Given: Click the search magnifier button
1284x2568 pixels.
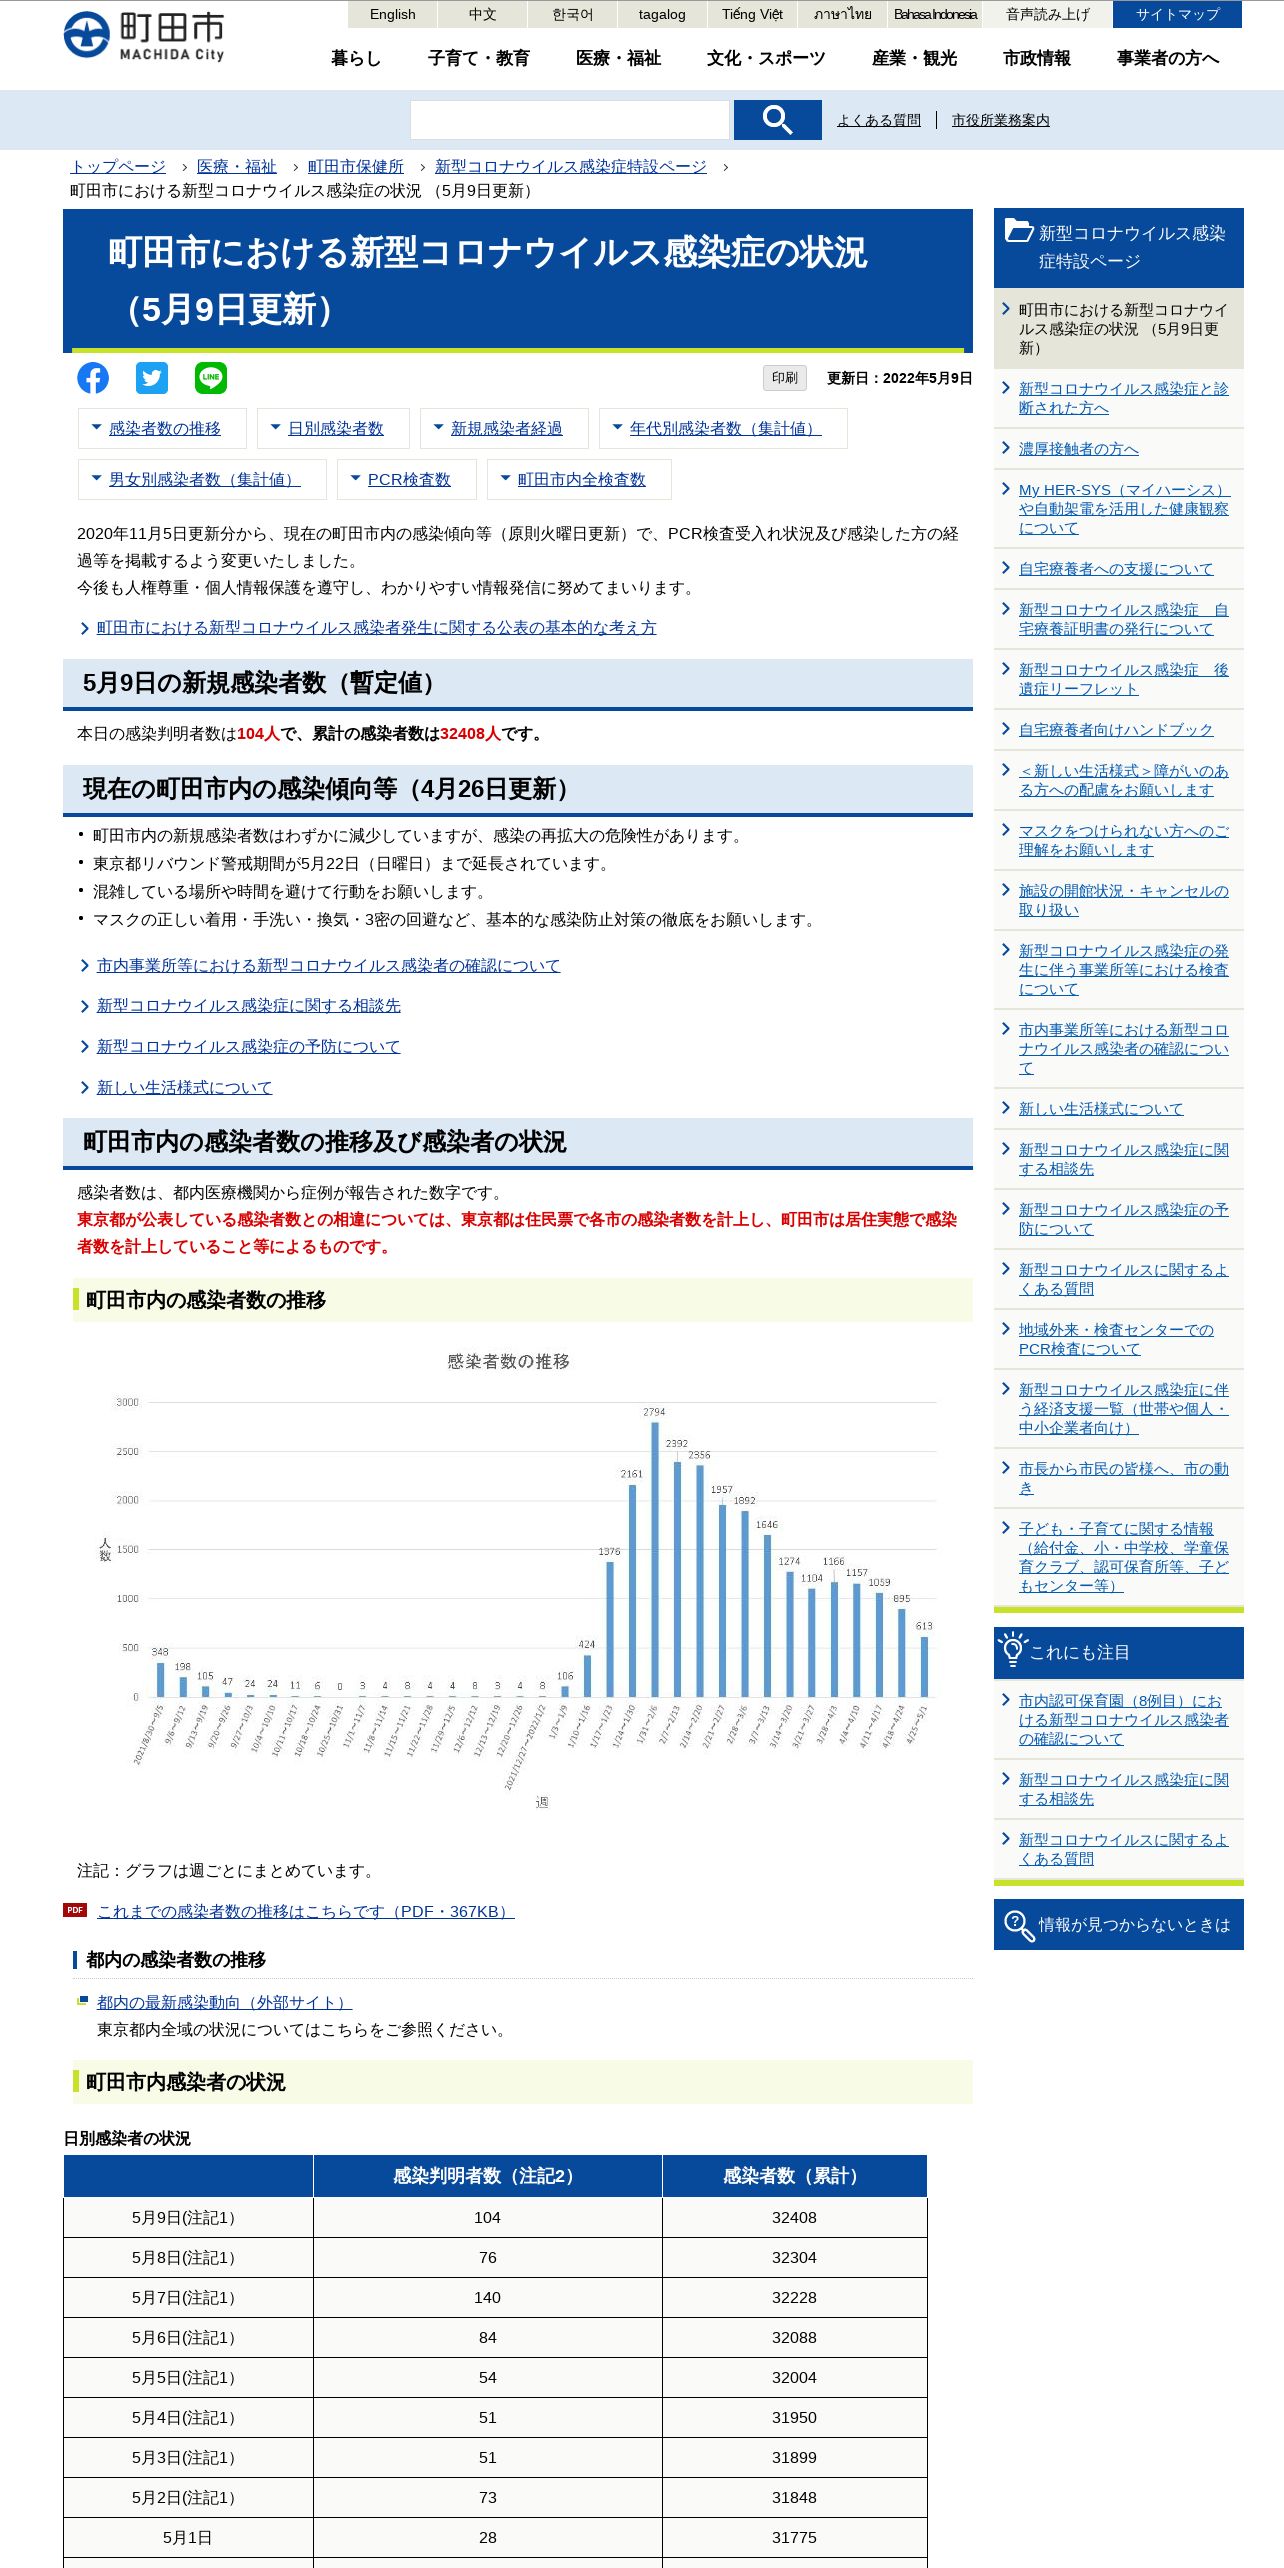Looking at the screenshot, I should [777, 120].
